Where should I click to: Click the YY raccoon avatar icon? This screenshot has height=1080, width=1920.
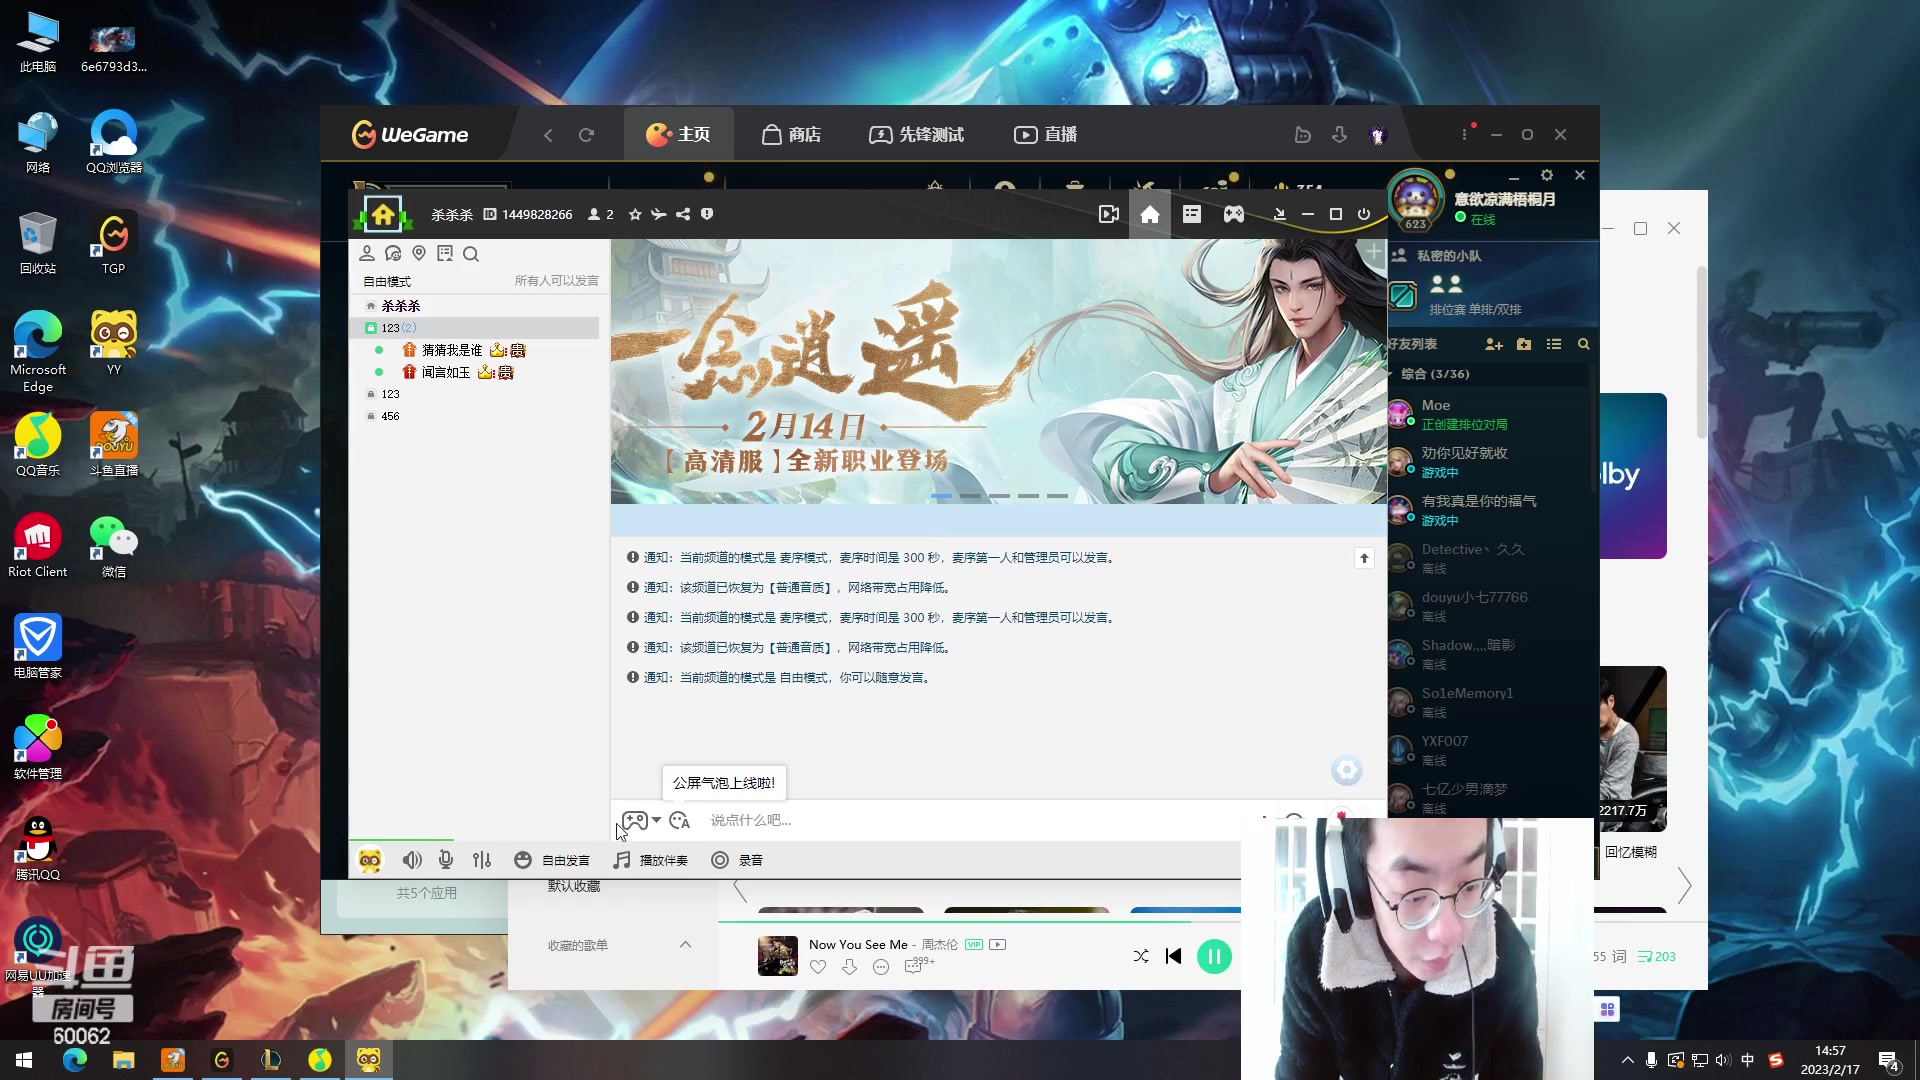pos(370,860)
